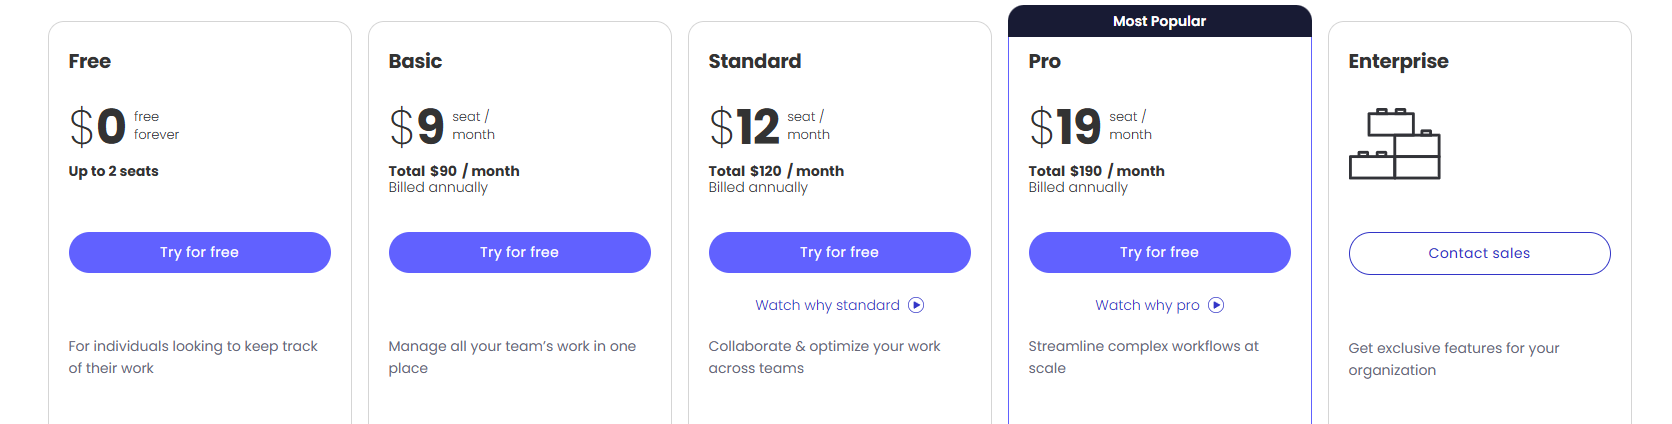The width and height of the screenshot is (1672, 424).
Task: Click Try for free on Free plan
Action: pyautogui.click(x=200, y=252)
